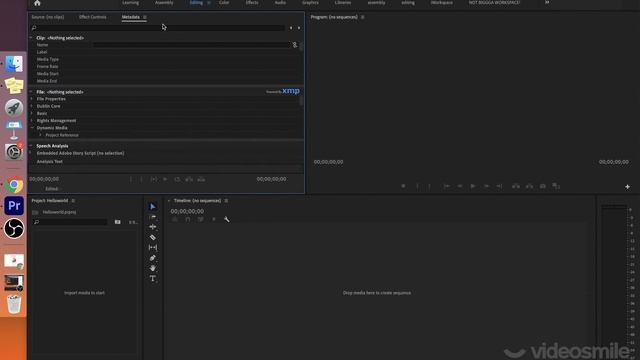Click the Comparison View button in Program monitor
The image size is (640, 360).
tap(556, 186)
